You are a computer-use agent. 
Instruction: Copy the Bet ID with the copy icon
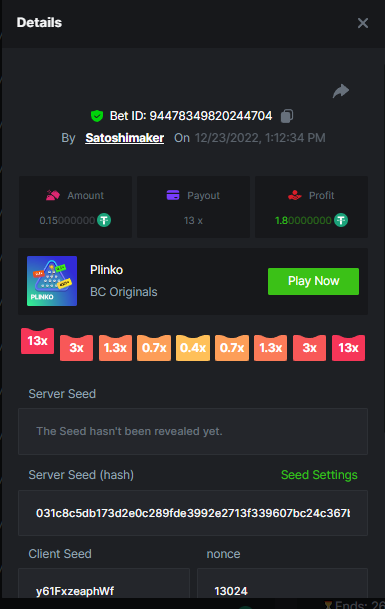287,116
